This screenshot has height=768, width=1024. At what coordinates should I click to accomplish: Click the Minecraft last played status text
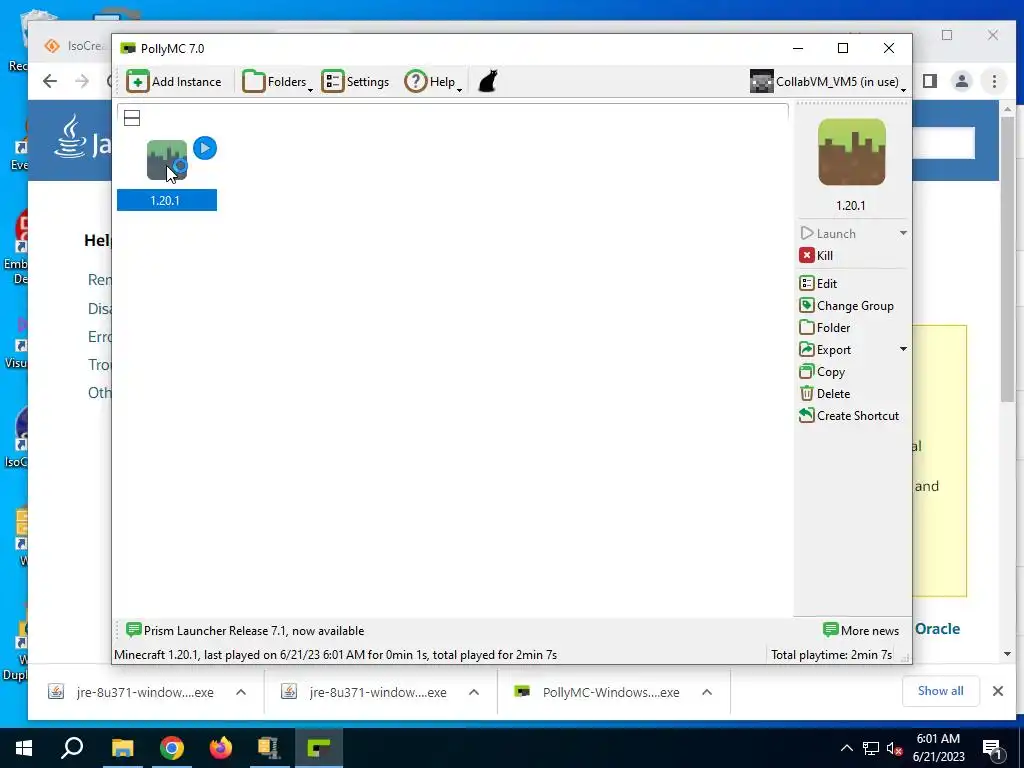[336, 655]
